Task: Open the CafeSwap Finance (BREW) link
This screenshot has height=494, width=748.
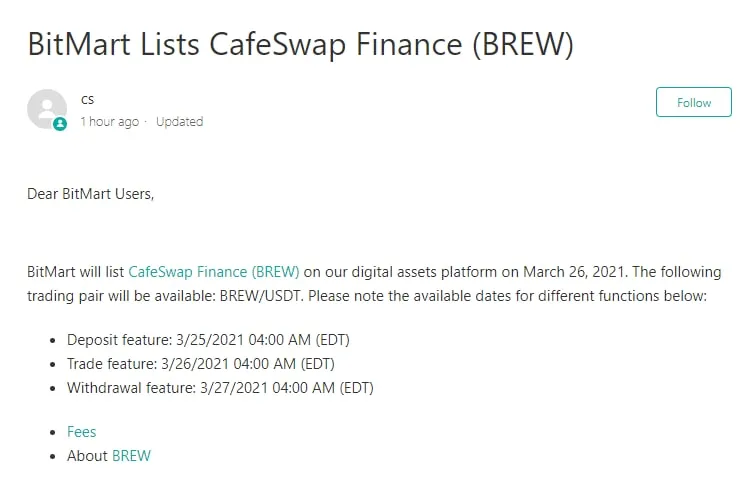Action: 214,272
